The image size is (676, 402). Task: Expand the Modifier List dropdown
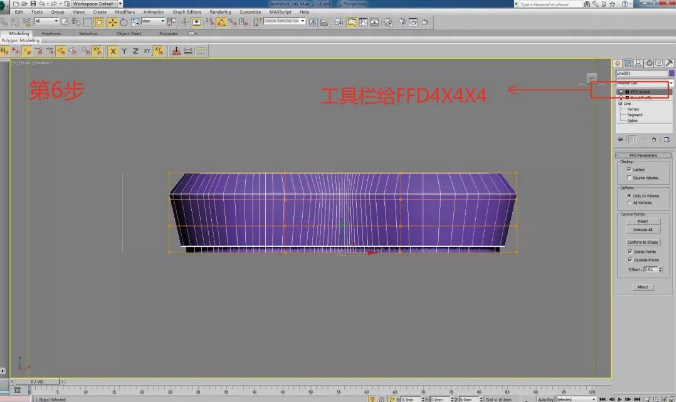pos(640,82)
